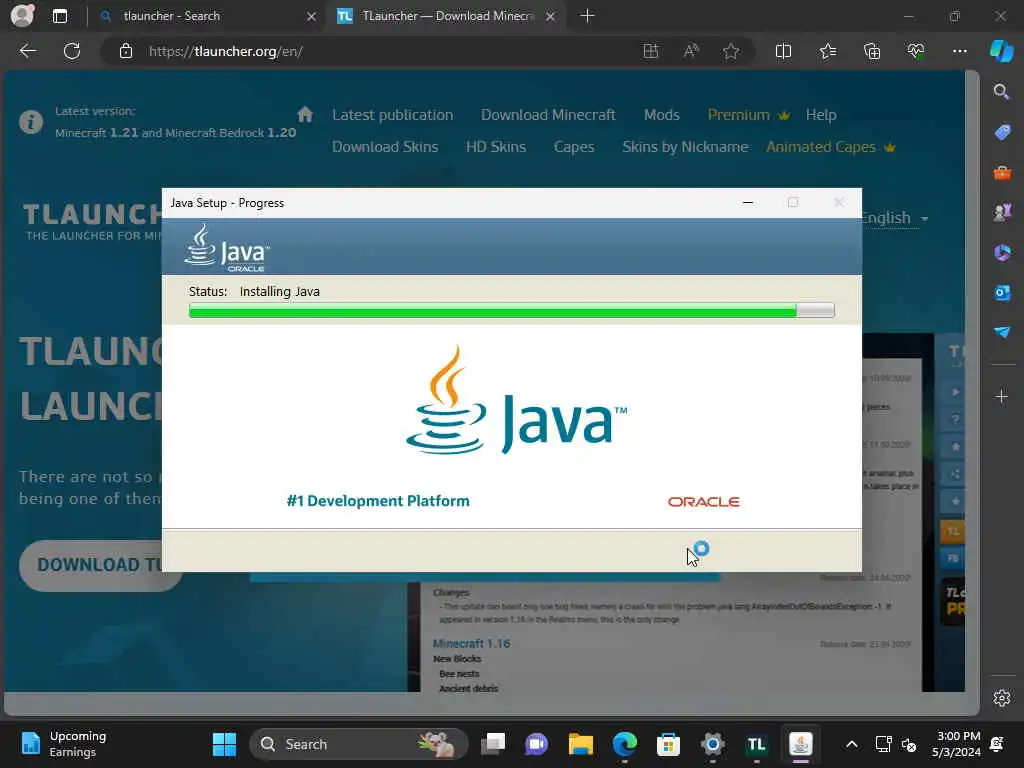Go to Capes page

pos(574,147)
